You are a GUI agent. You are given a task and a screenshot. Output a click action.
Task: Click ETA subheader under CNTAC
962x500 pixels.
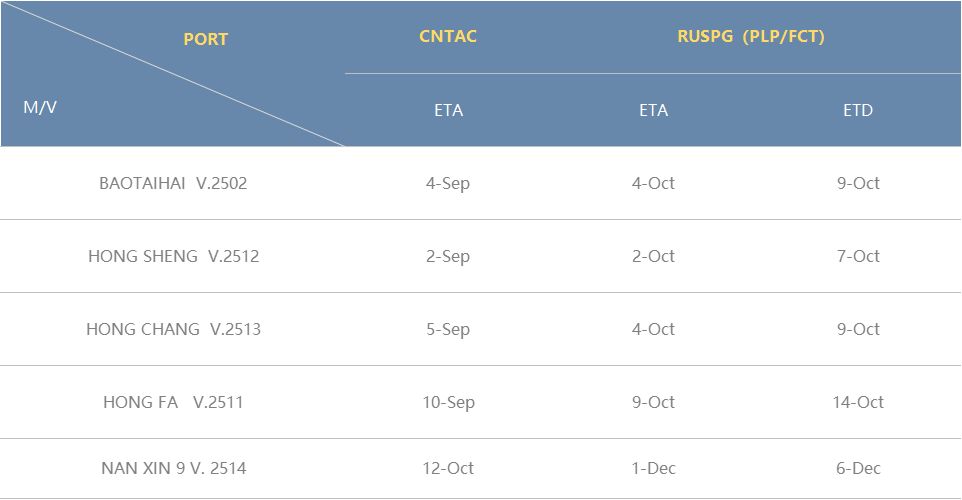coord(448,110)
